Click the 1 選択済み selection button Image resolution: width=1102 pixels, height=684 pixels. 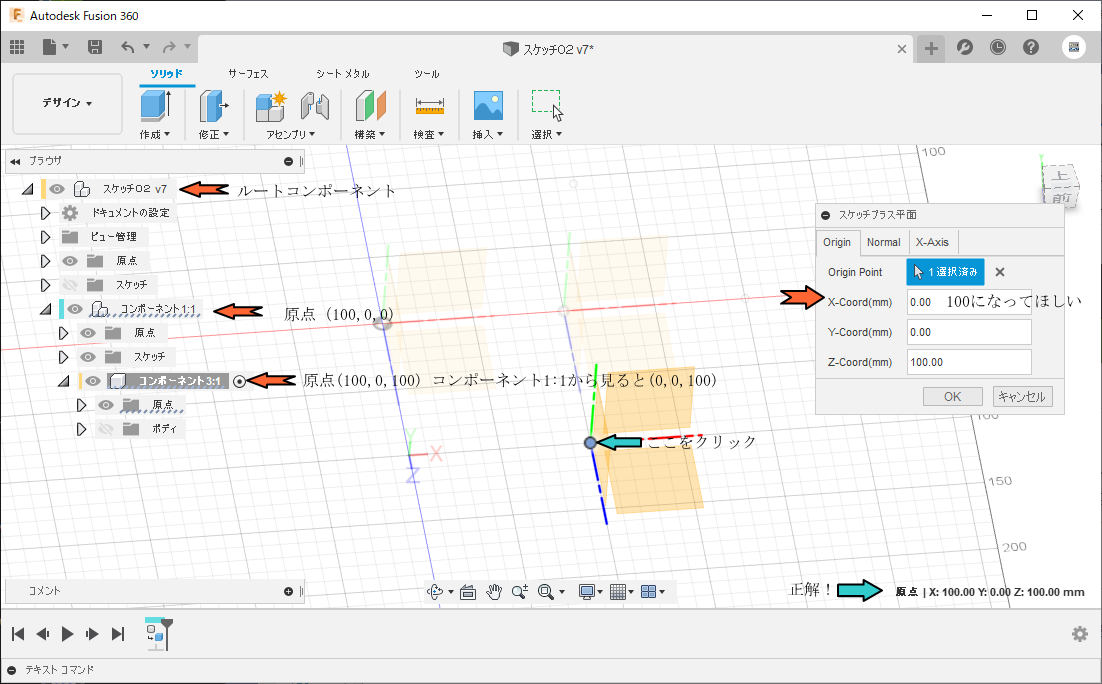point(945,272)
